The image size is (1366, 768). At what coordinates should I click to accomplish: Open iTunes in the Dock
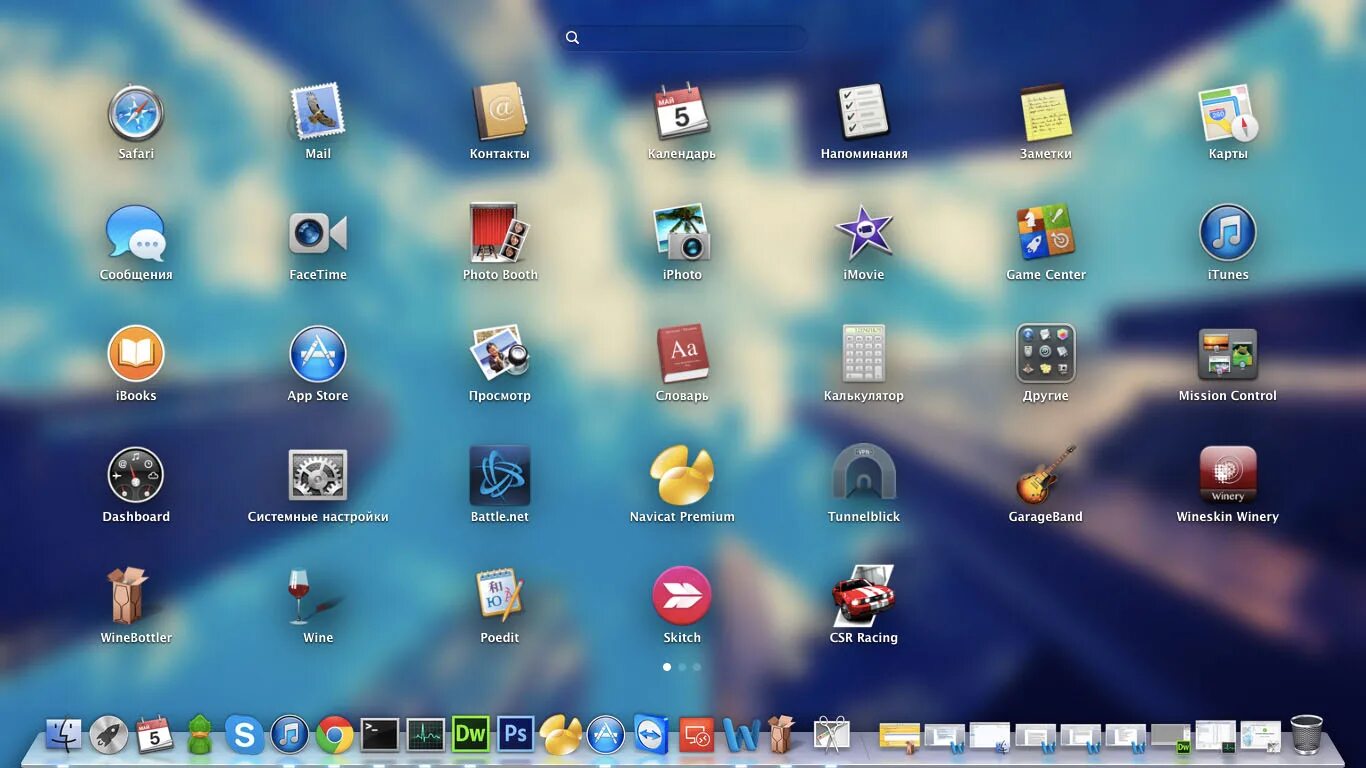point(290,735)
